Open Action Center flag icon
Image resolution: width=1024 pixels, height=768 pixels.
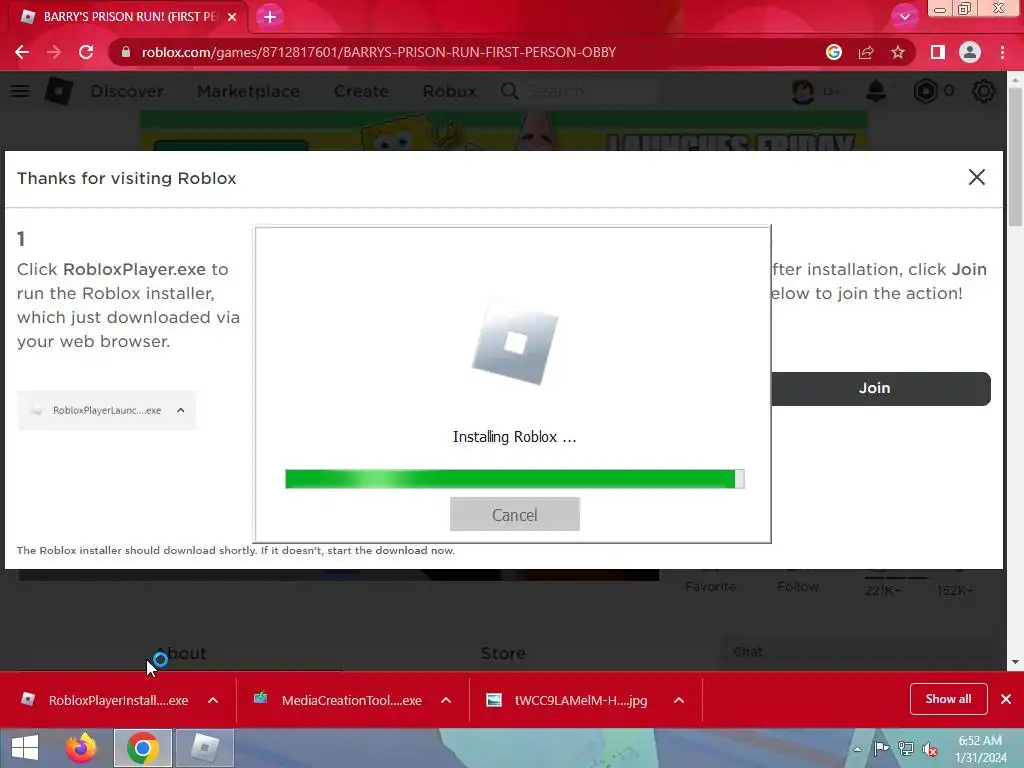tap(881, 749)
